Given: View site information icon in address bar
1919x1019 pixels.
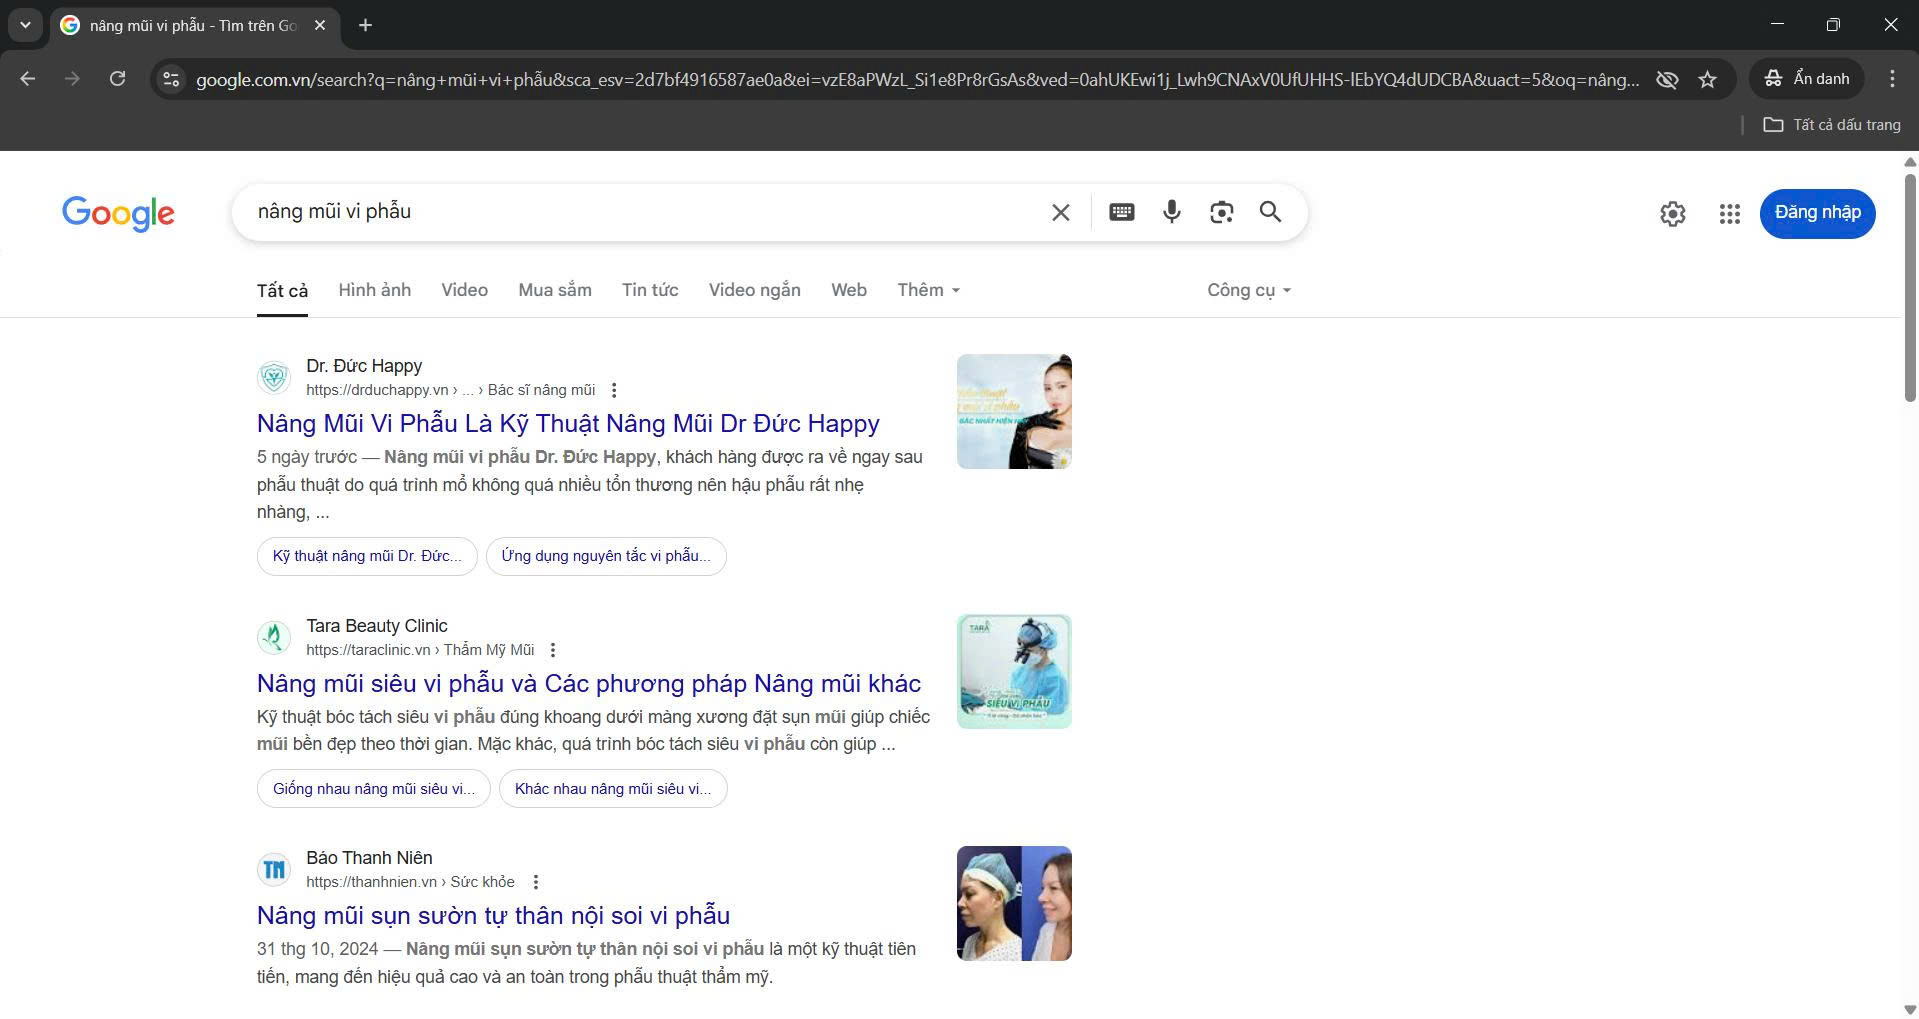Looking at the screenshot, I should click(x=171, y=79).
